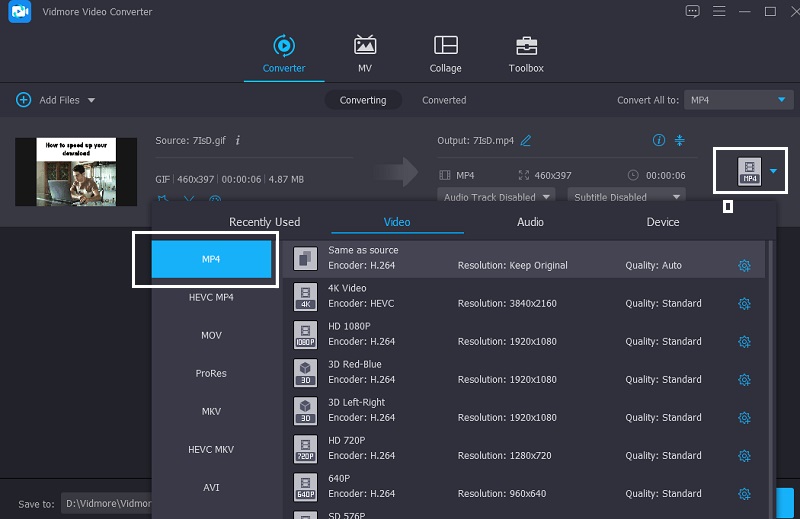Select MOV format in the sidebar
This screenshot has height=519, width=800.
tap(211, 335)
